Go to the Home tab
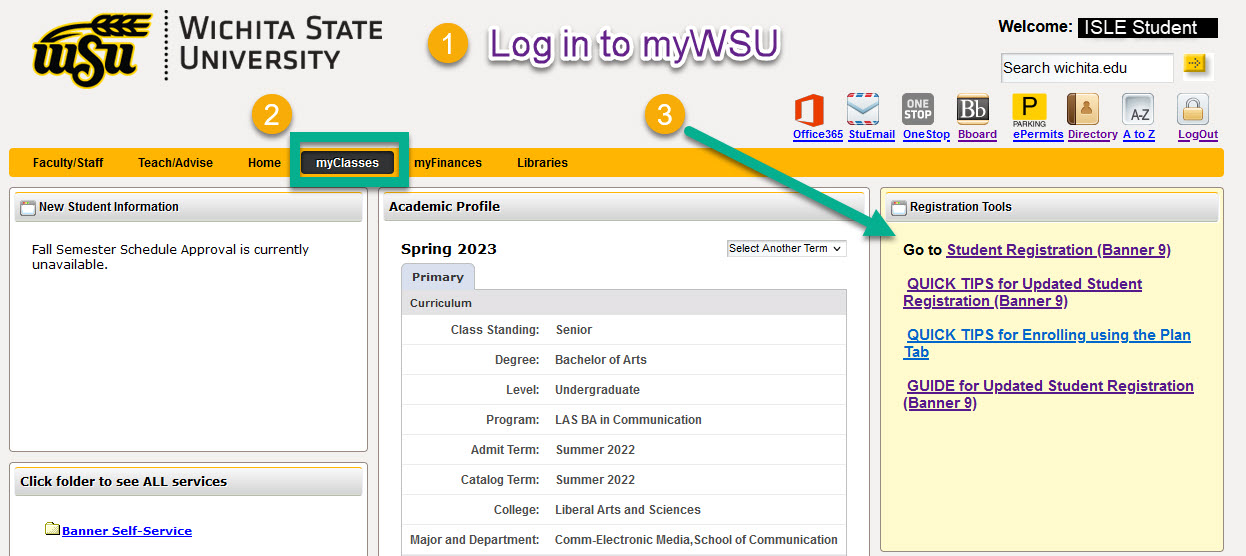The width and height of the screenshot is (1246, 556). point(264,163)
